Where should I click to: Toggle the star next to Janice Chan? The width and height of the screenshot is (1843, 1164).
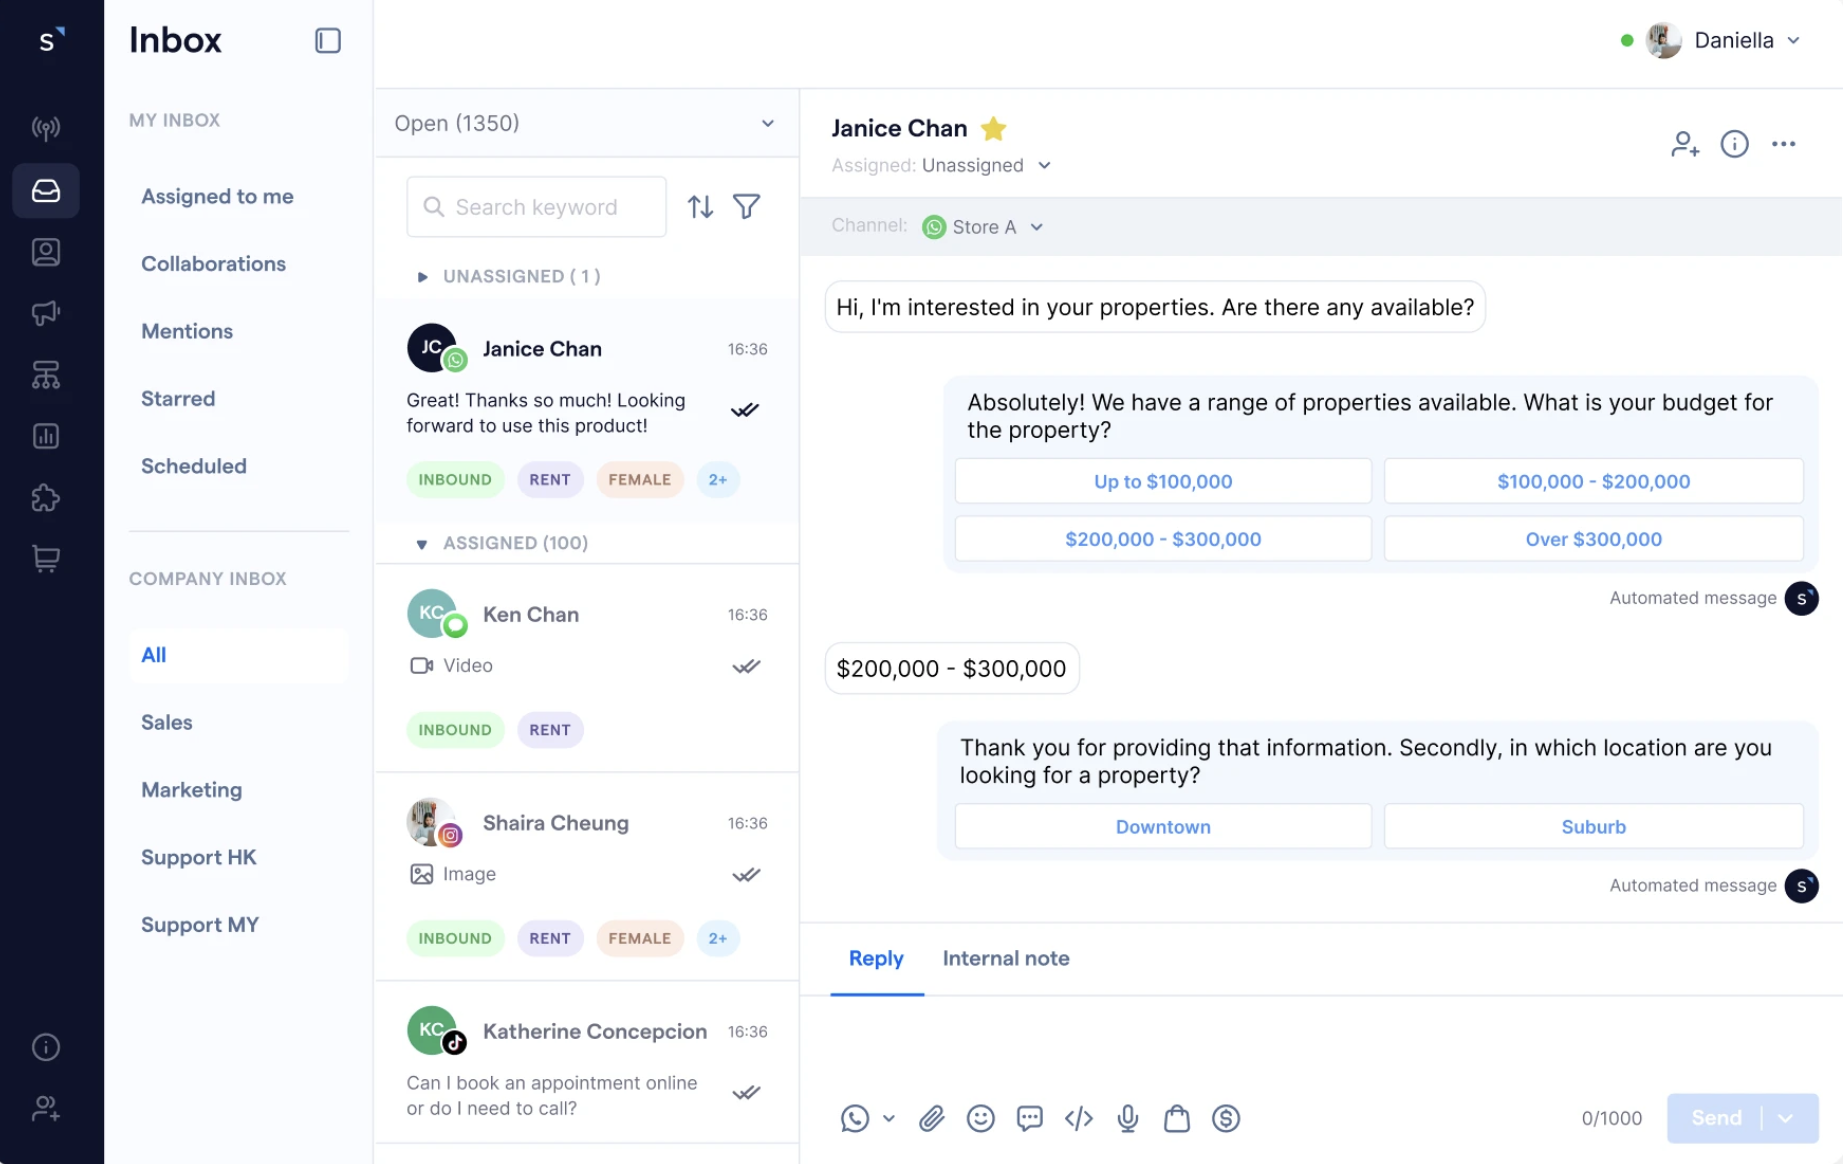(993, 129)
